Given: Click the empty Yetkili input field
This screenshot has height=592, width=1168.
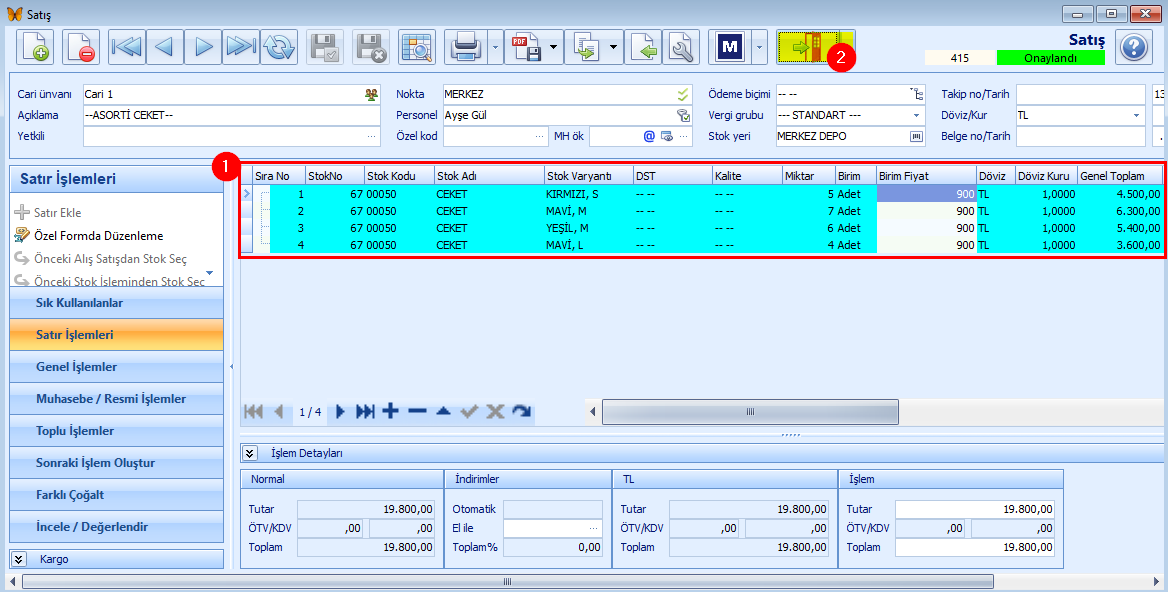Looking at the screenshot, I should (232, 136).
